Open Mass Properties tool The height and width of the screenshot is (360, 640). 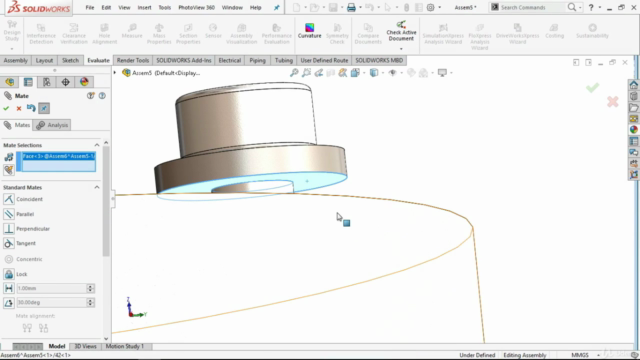click(159, 33)
